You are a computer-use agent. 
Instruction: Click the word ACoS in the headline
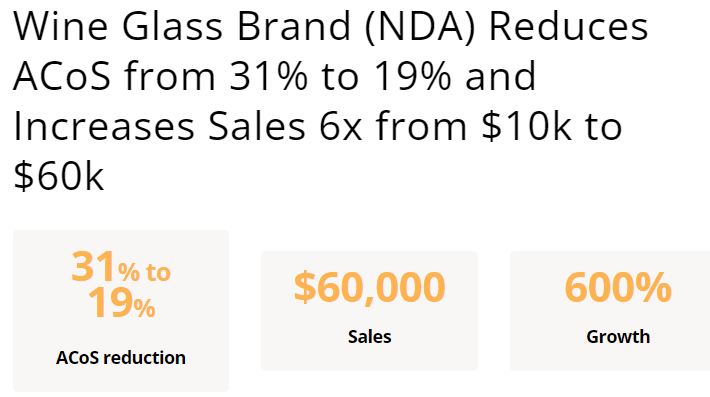62,77
